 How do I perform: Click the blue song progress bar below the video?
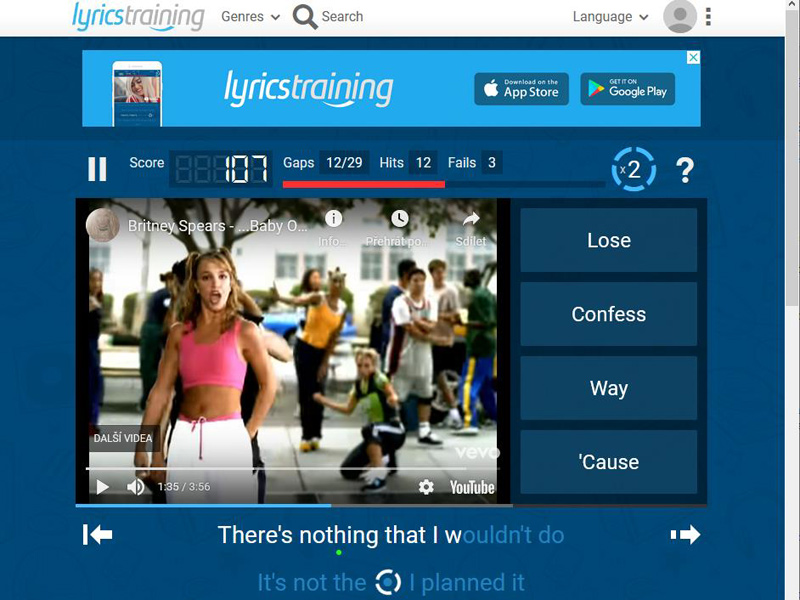point(391,506)
